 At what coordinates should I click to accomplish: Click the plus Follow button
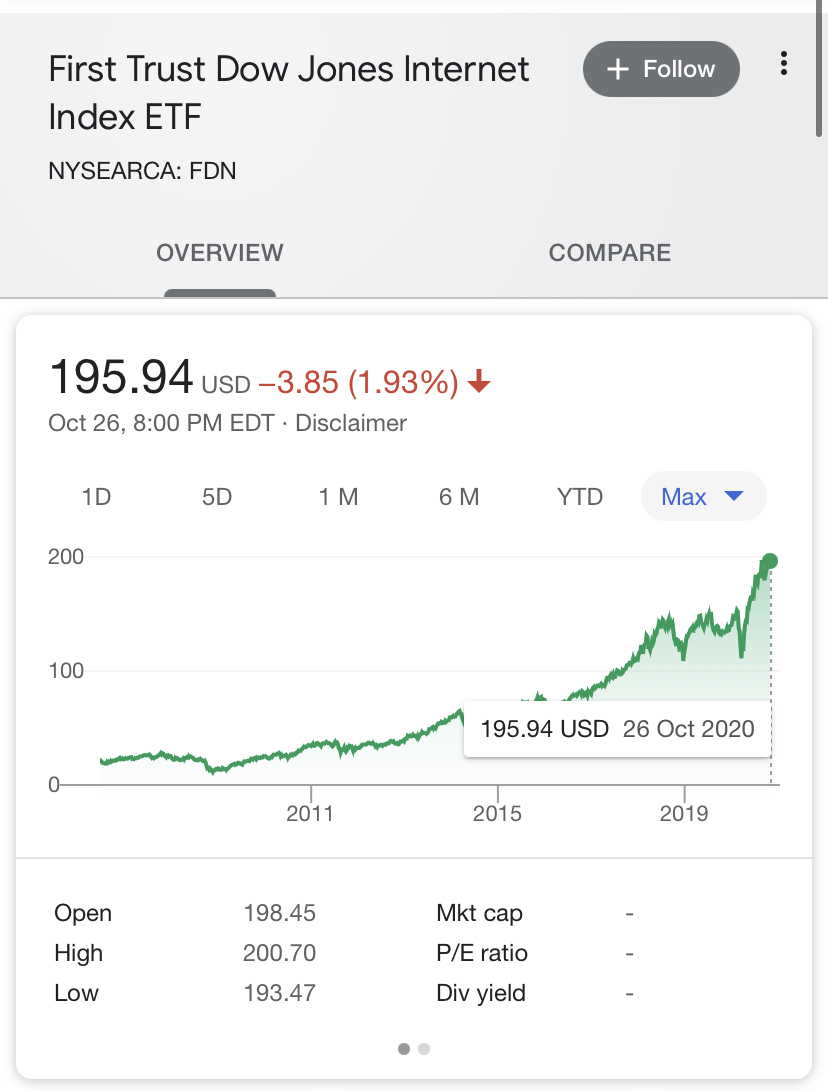coord(661,69)
